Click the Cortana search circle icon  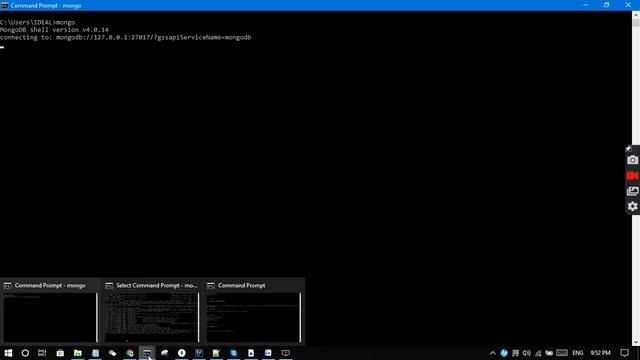coord(25,353)
